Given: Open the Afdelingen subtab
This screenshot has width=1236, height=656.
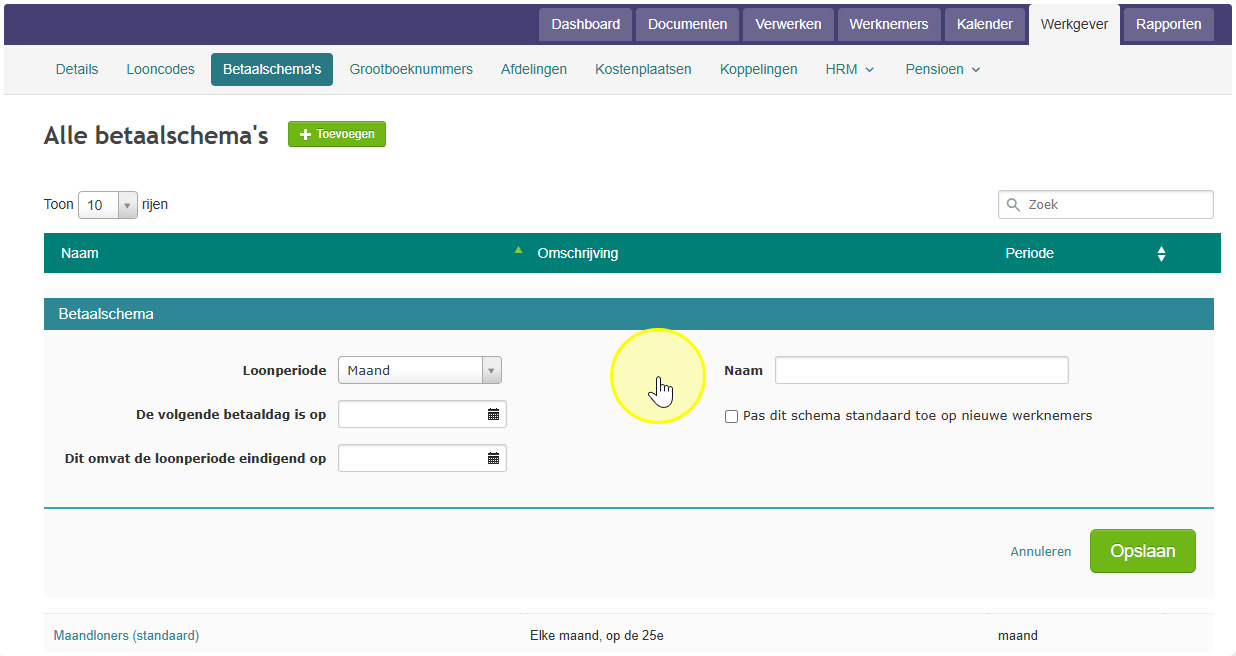Looking at the screenshot, I should click(534, 69).
